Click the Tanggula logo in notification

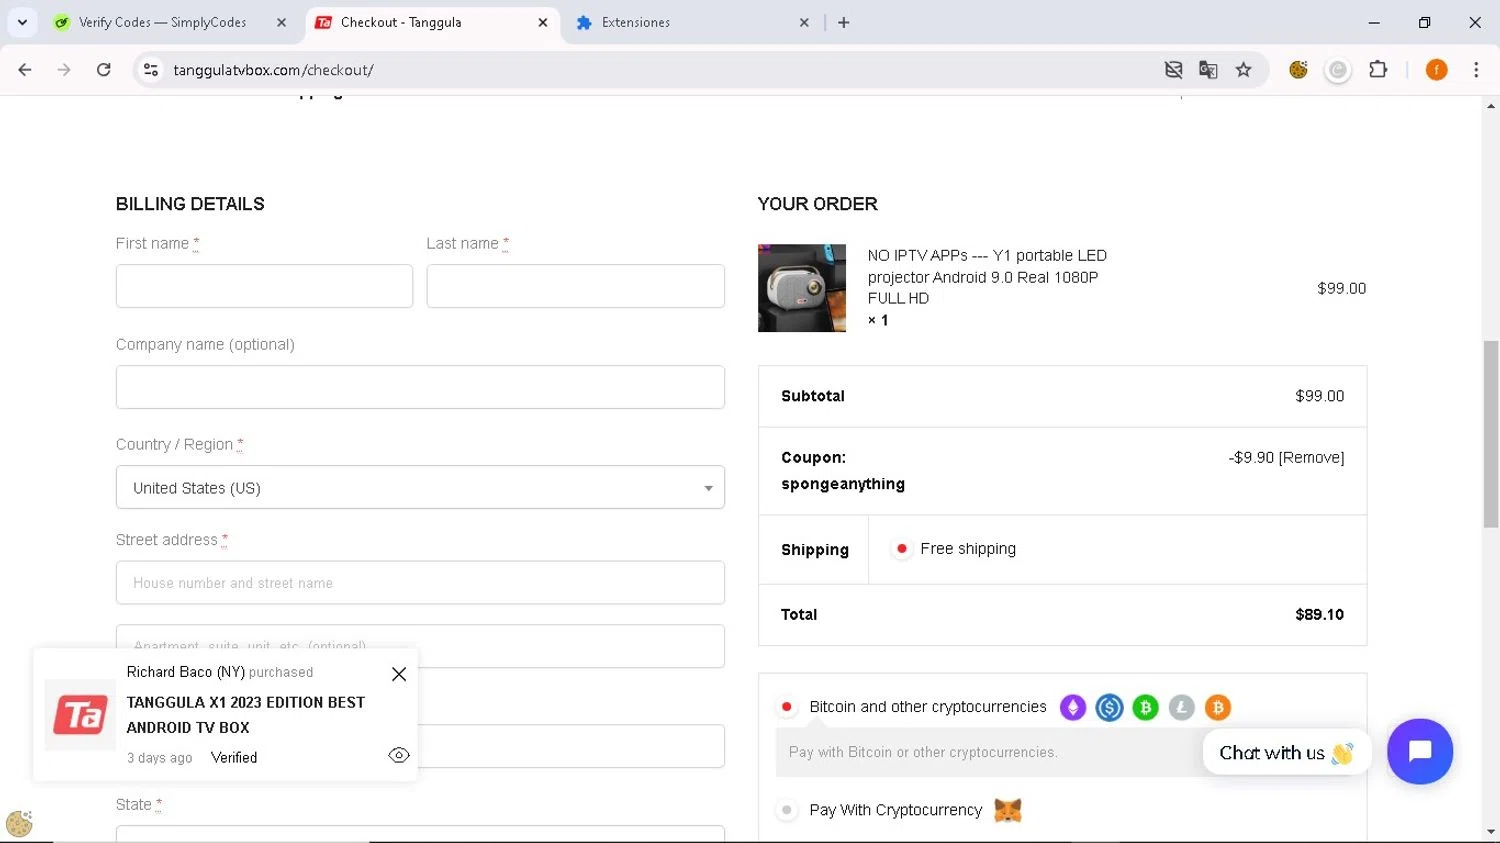80,715
